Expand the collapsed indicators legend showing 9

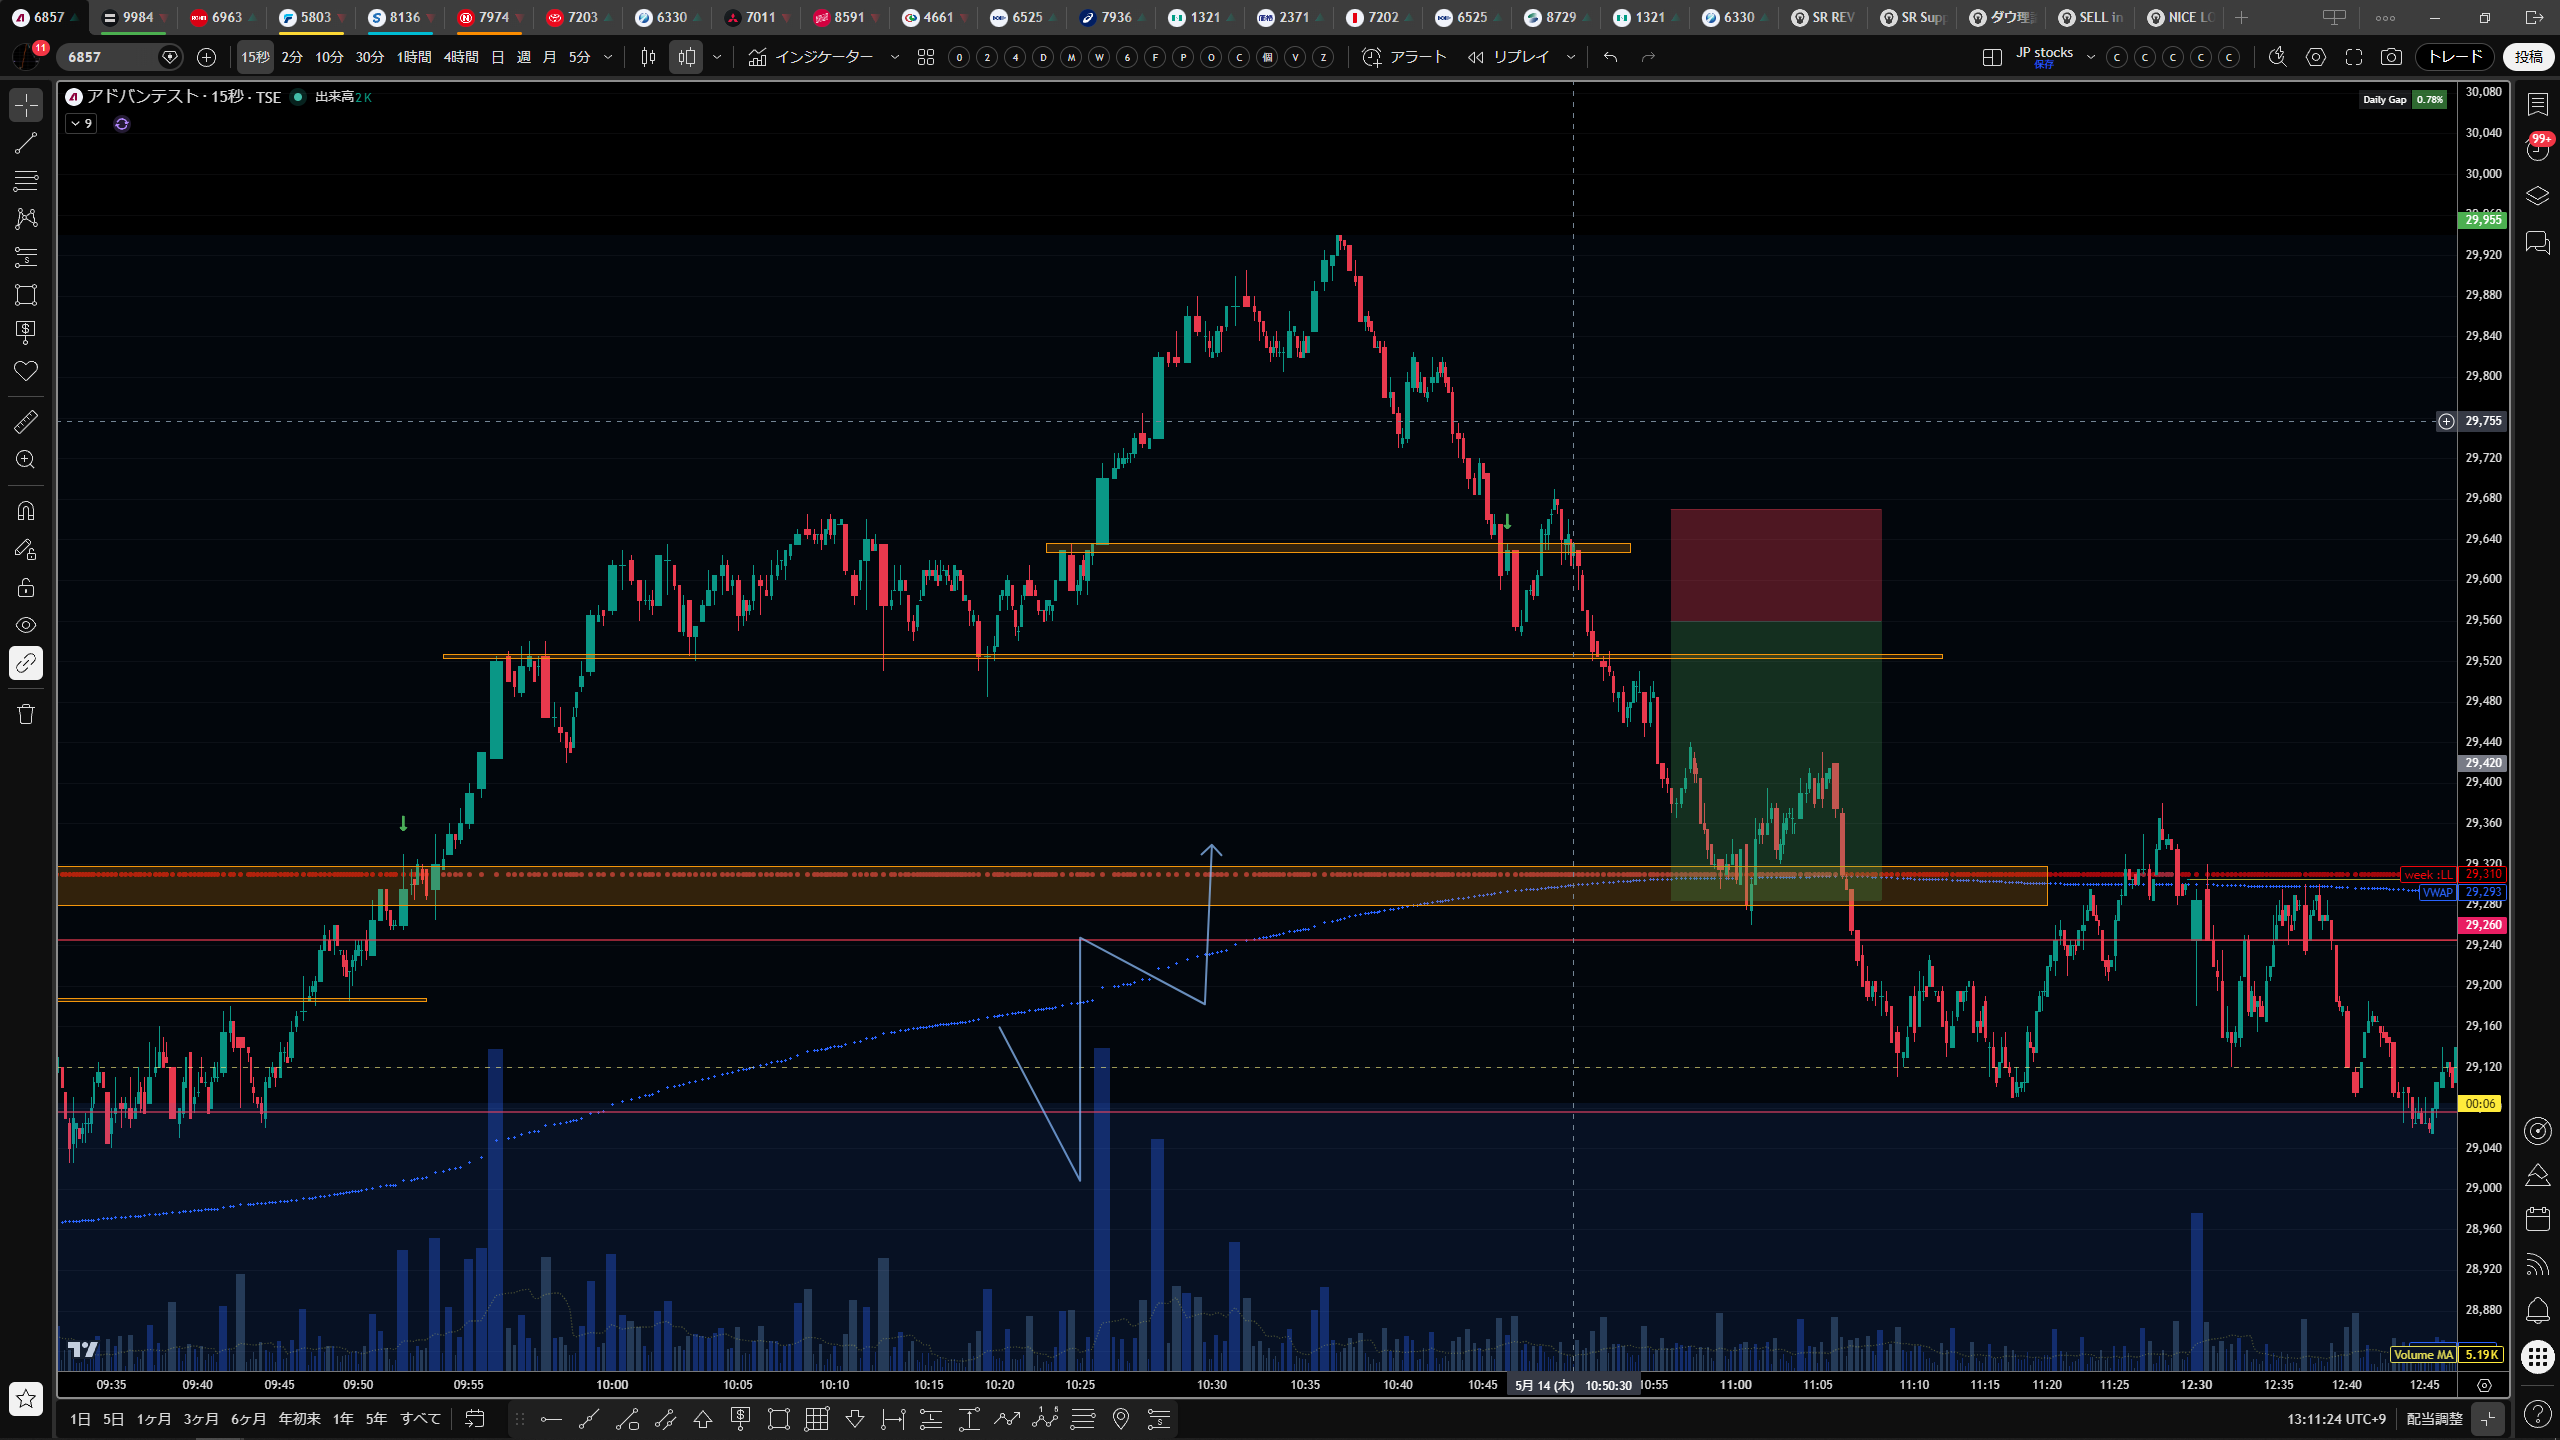[x=81, y=124]
